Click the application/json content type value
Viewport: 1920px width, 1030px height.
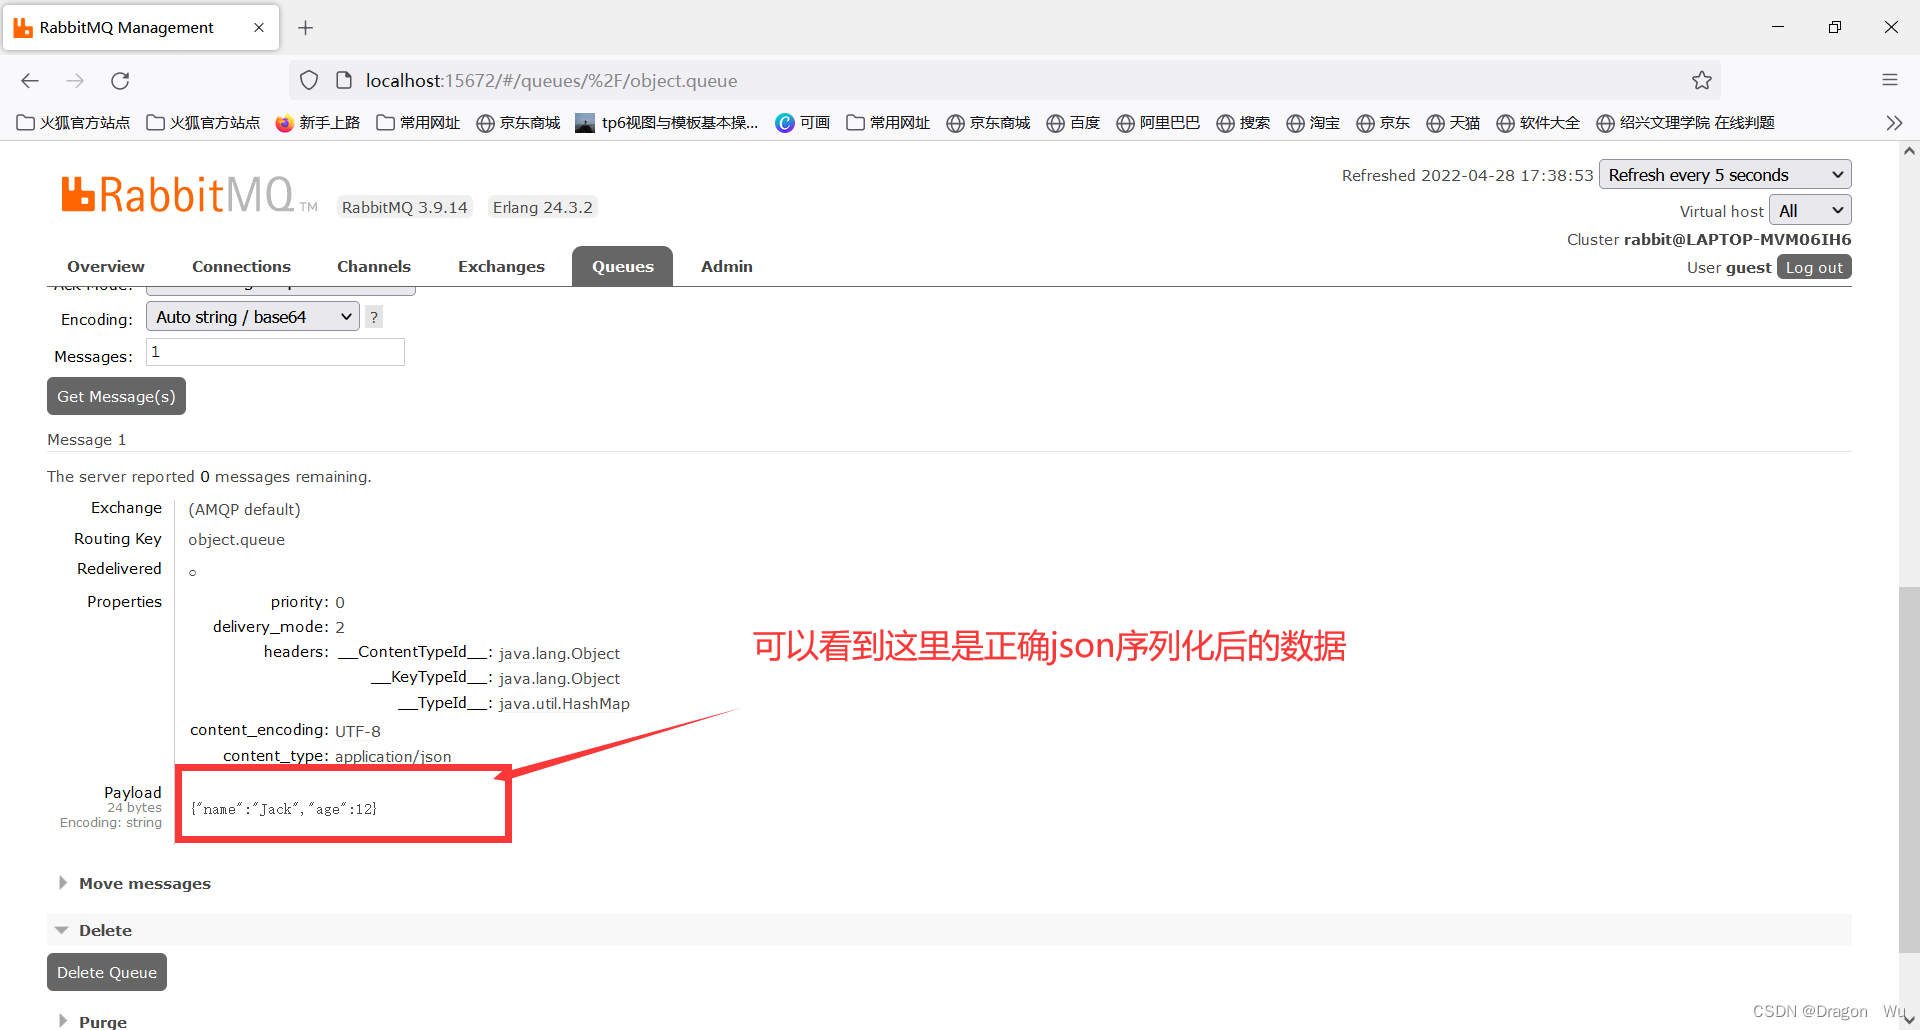coord(393,757)
